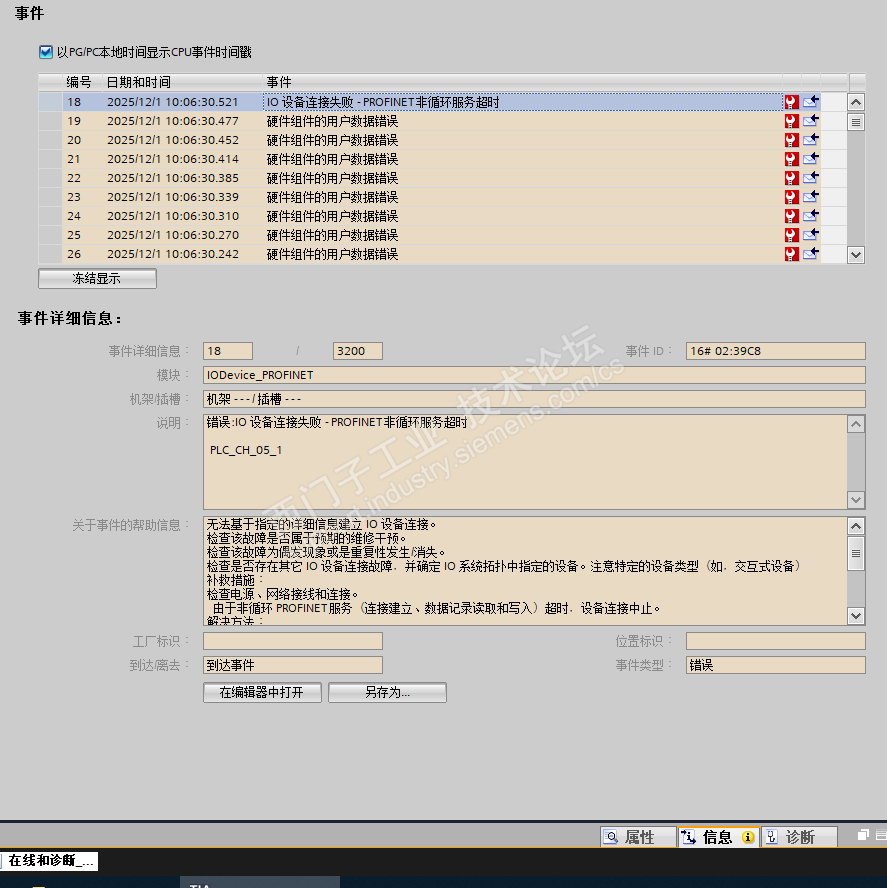Click the 补救措施 line in help text
The height and width of the screenshot is (888, 887).
(234, 580)
